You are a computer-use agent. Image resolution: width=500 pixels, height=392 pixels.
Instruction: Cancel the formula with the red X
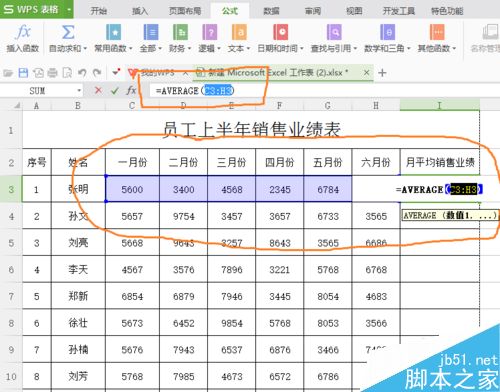pos(98,90)
